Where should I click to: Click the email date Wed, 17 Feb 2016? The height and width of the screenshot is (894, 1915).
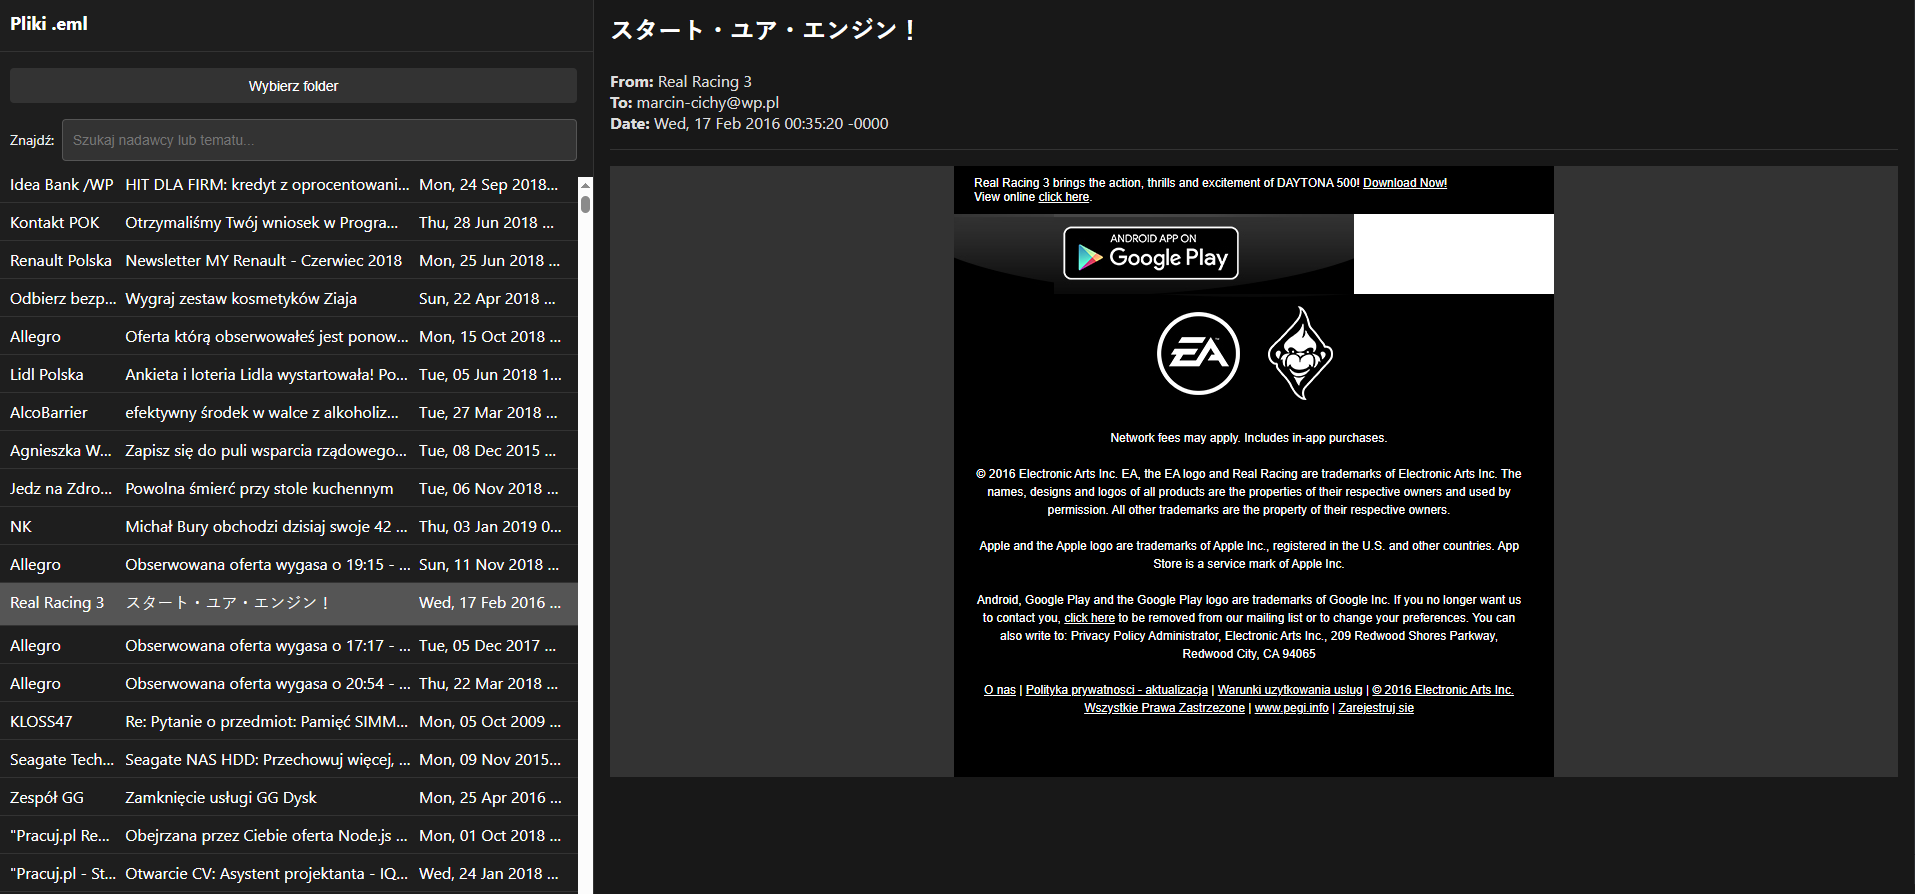pos(771,123)
